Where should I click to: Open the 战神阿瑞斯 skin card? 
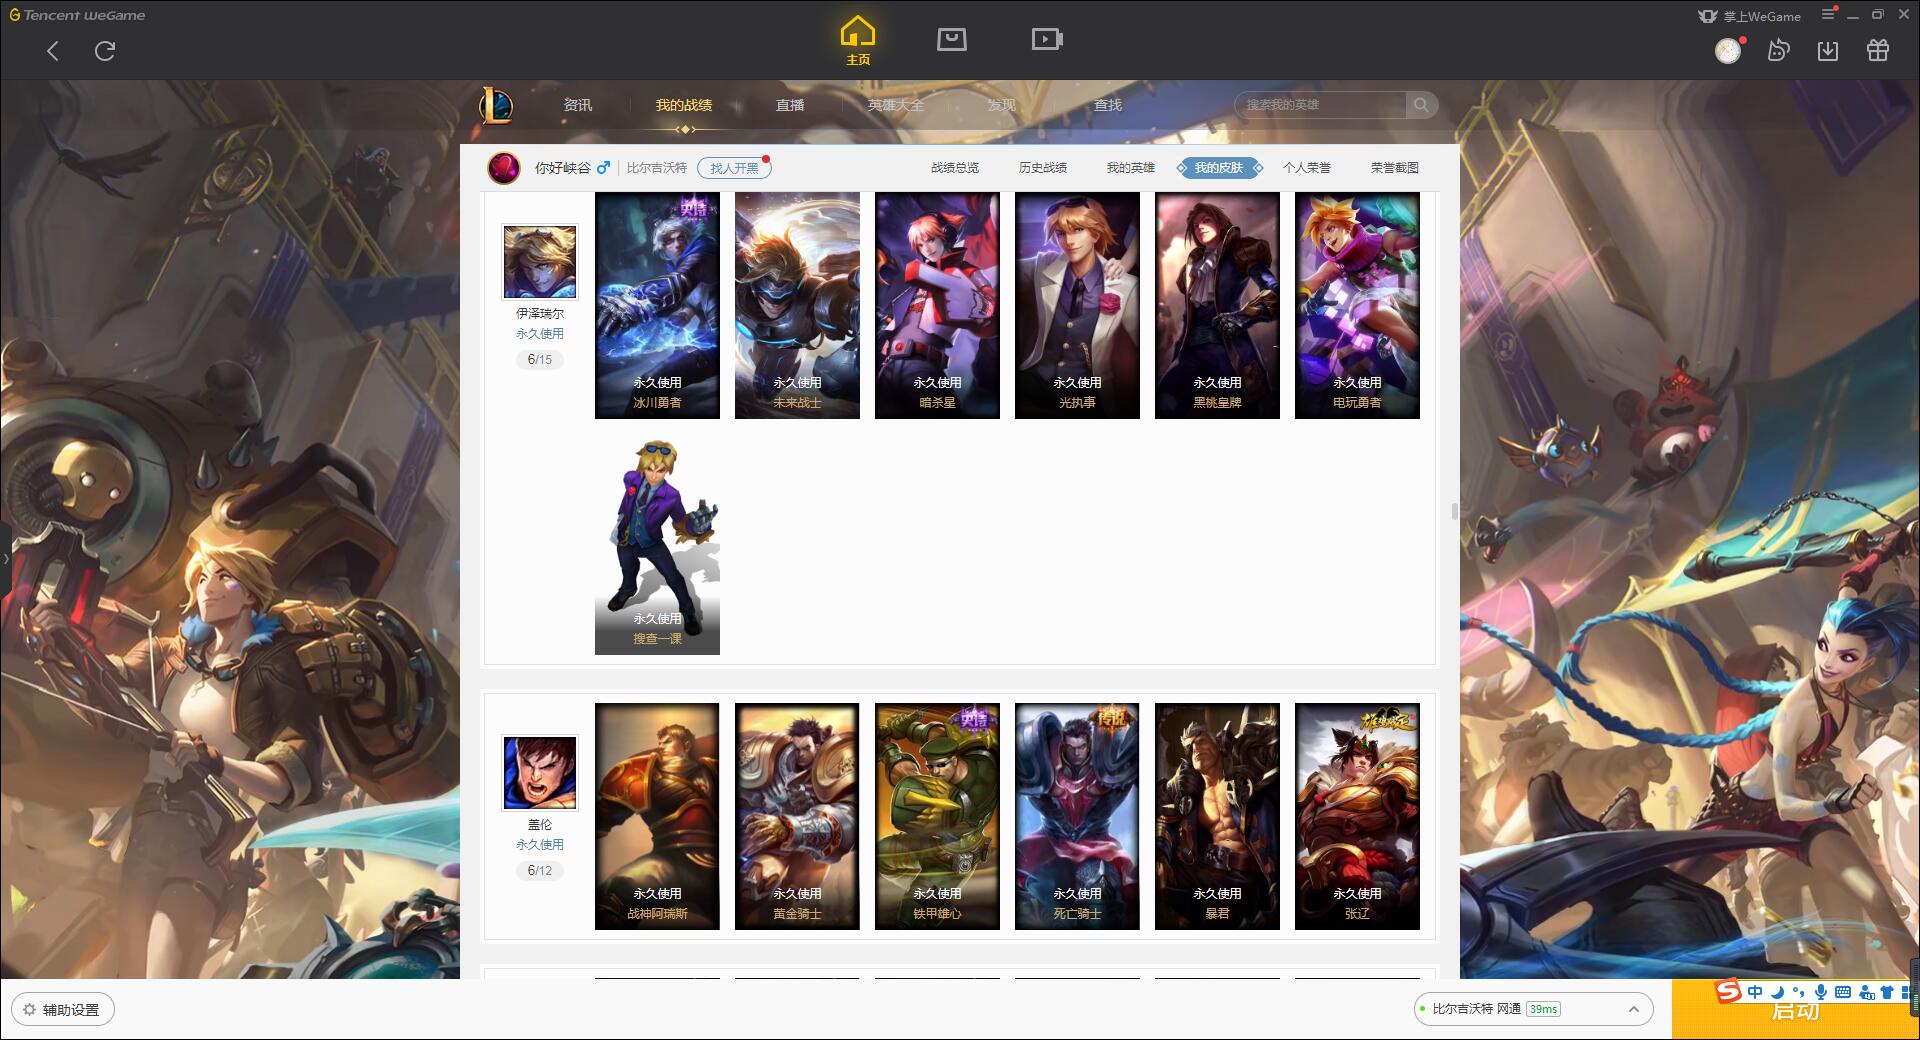coord(657,817)
